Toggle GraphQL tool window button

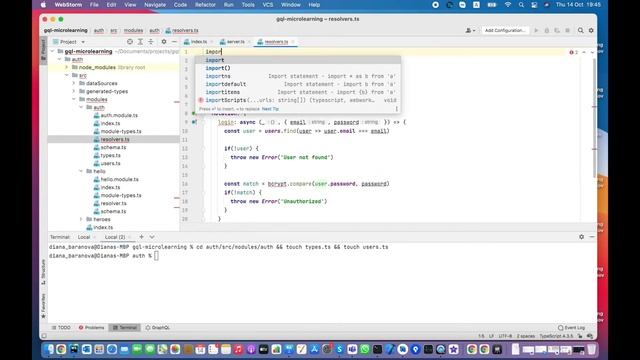158,328
